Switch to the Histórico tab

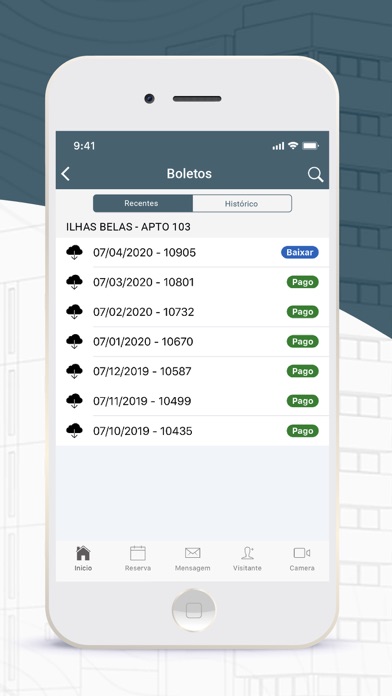[x=242, y=204]
